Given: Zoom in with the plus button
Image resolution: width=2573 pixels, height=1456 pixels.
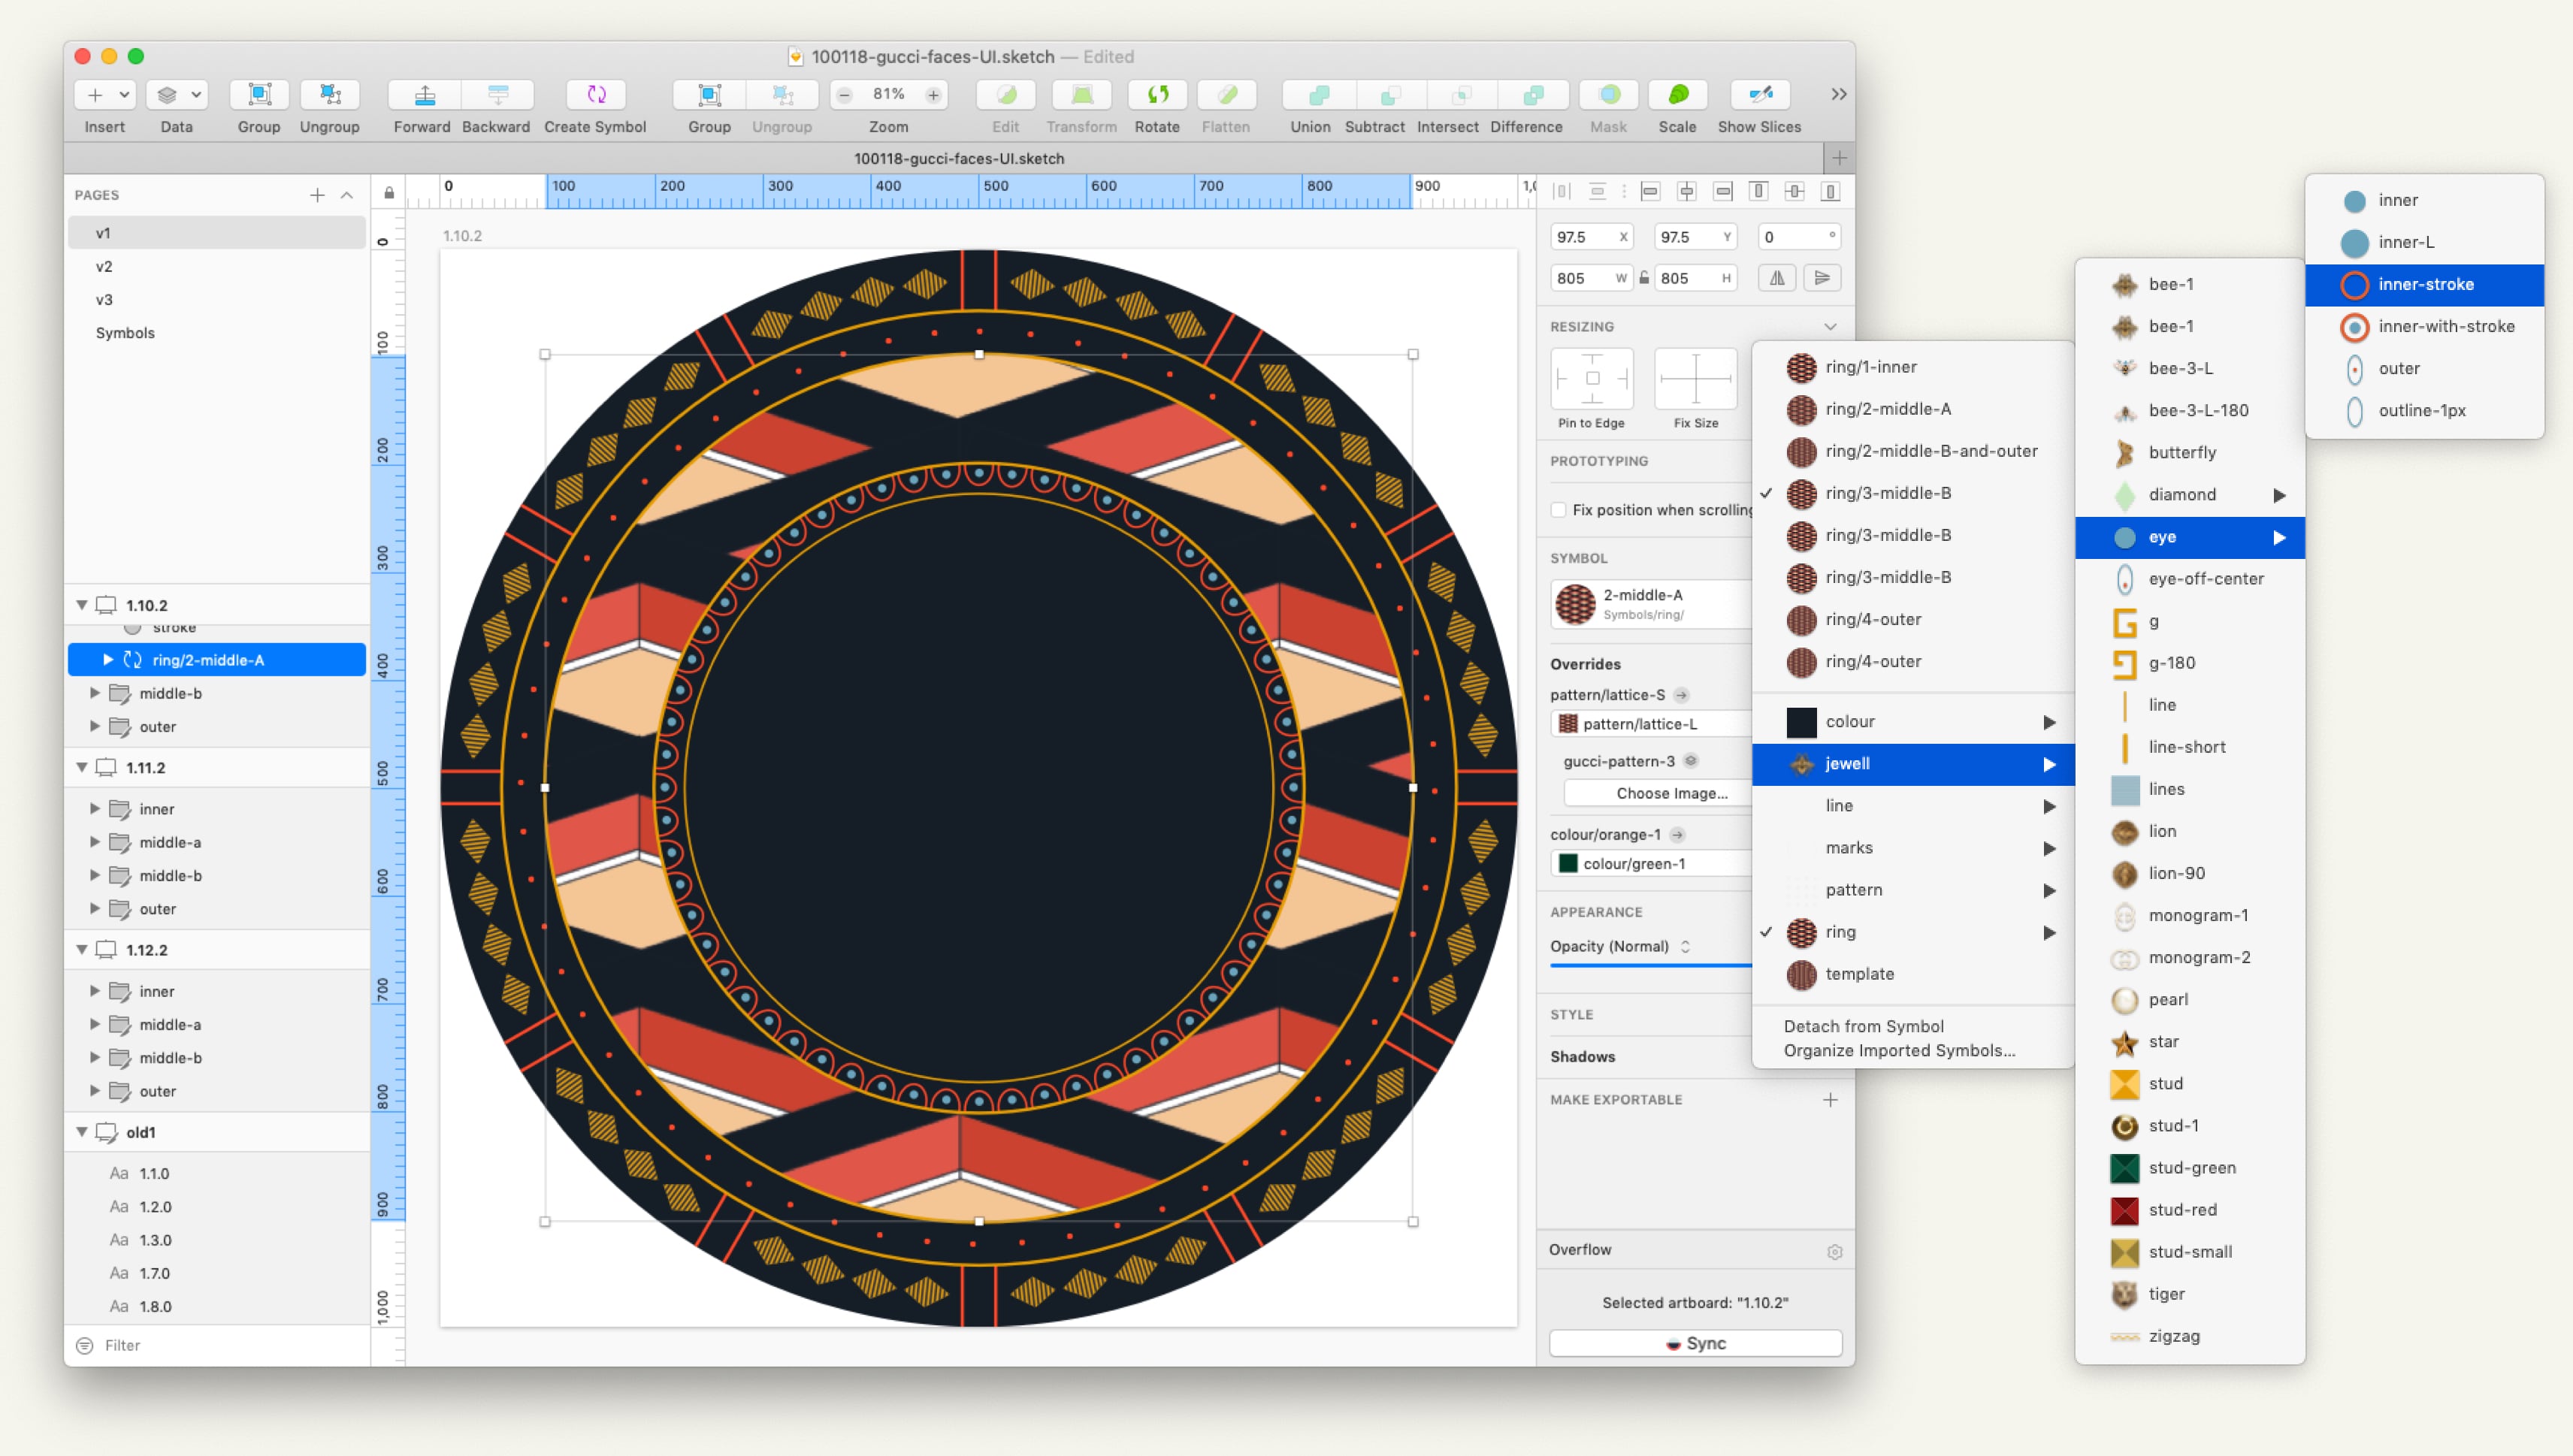Looking at the screenshot, I should (x=933, y=95).
